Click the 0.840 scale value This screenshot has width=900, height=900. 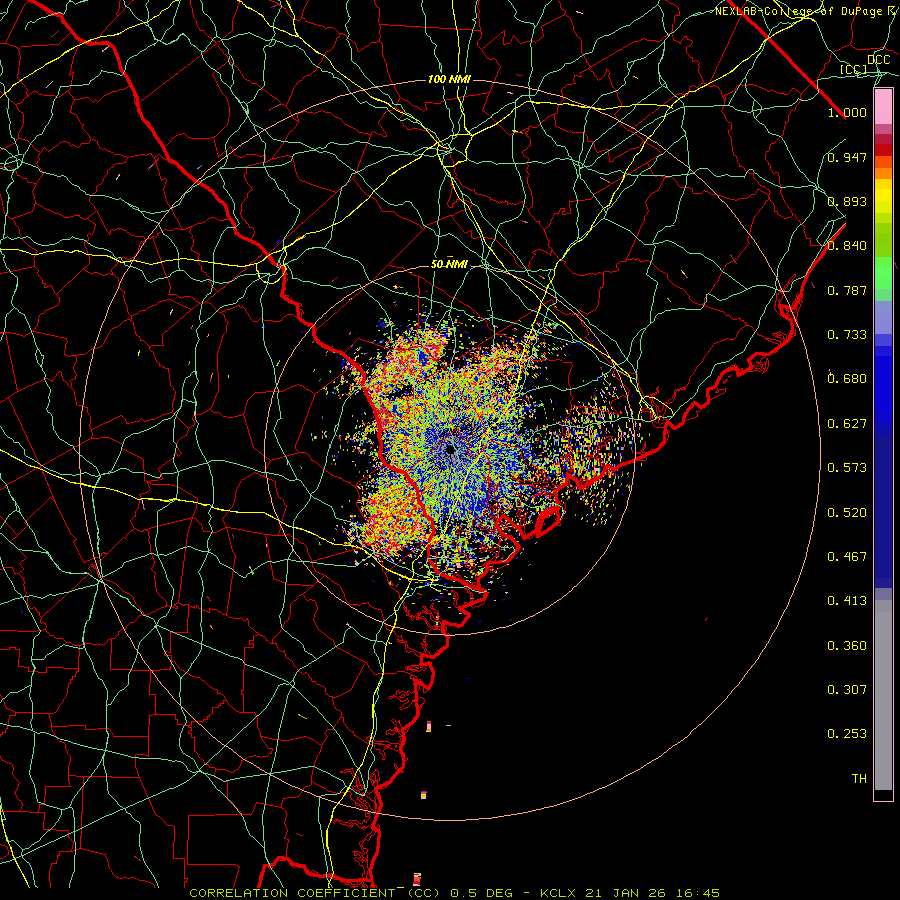pyautogui.click(x=847, y=246)
